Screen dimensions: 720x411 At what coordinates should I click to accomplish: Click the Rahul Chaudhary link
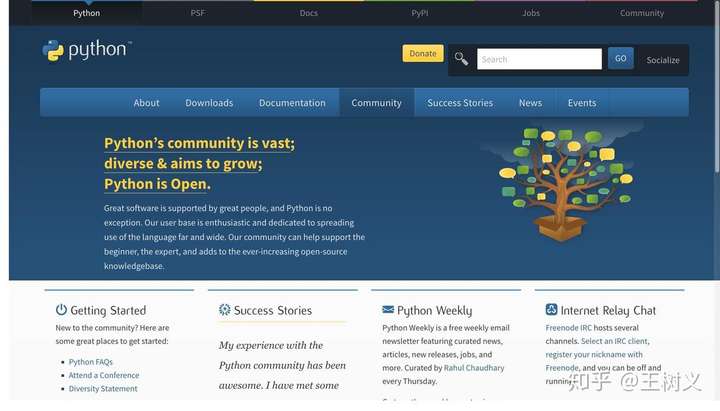click(474, 368)
